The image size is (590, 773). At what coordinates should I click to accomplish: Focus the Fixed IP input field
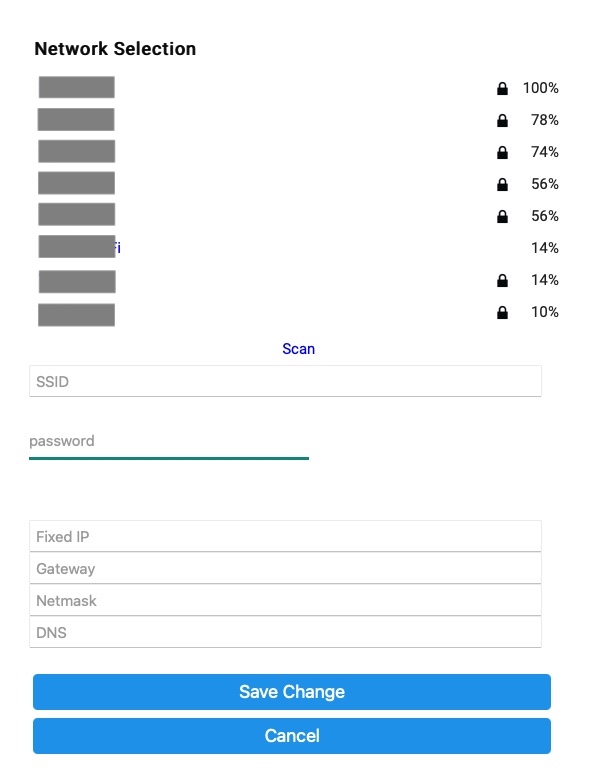pyautogui.click(x=285, y=536)
